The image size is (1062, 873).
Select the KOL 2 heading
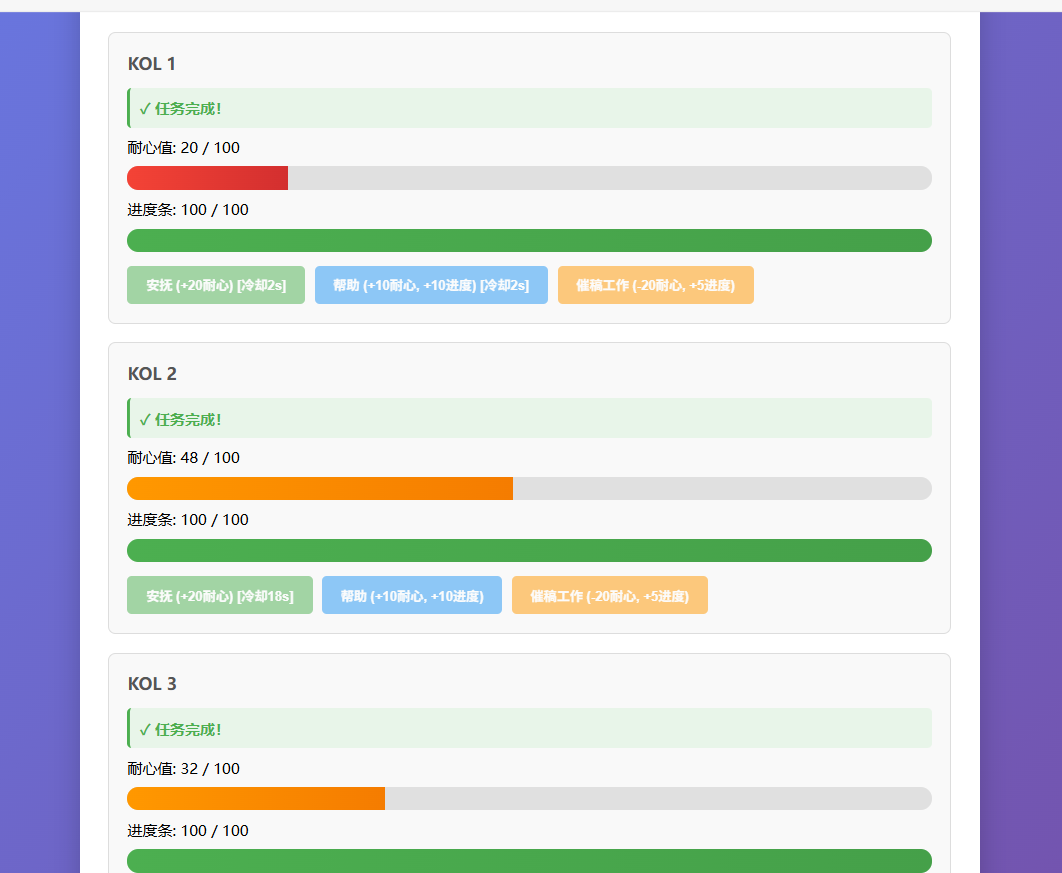point(152,374)
